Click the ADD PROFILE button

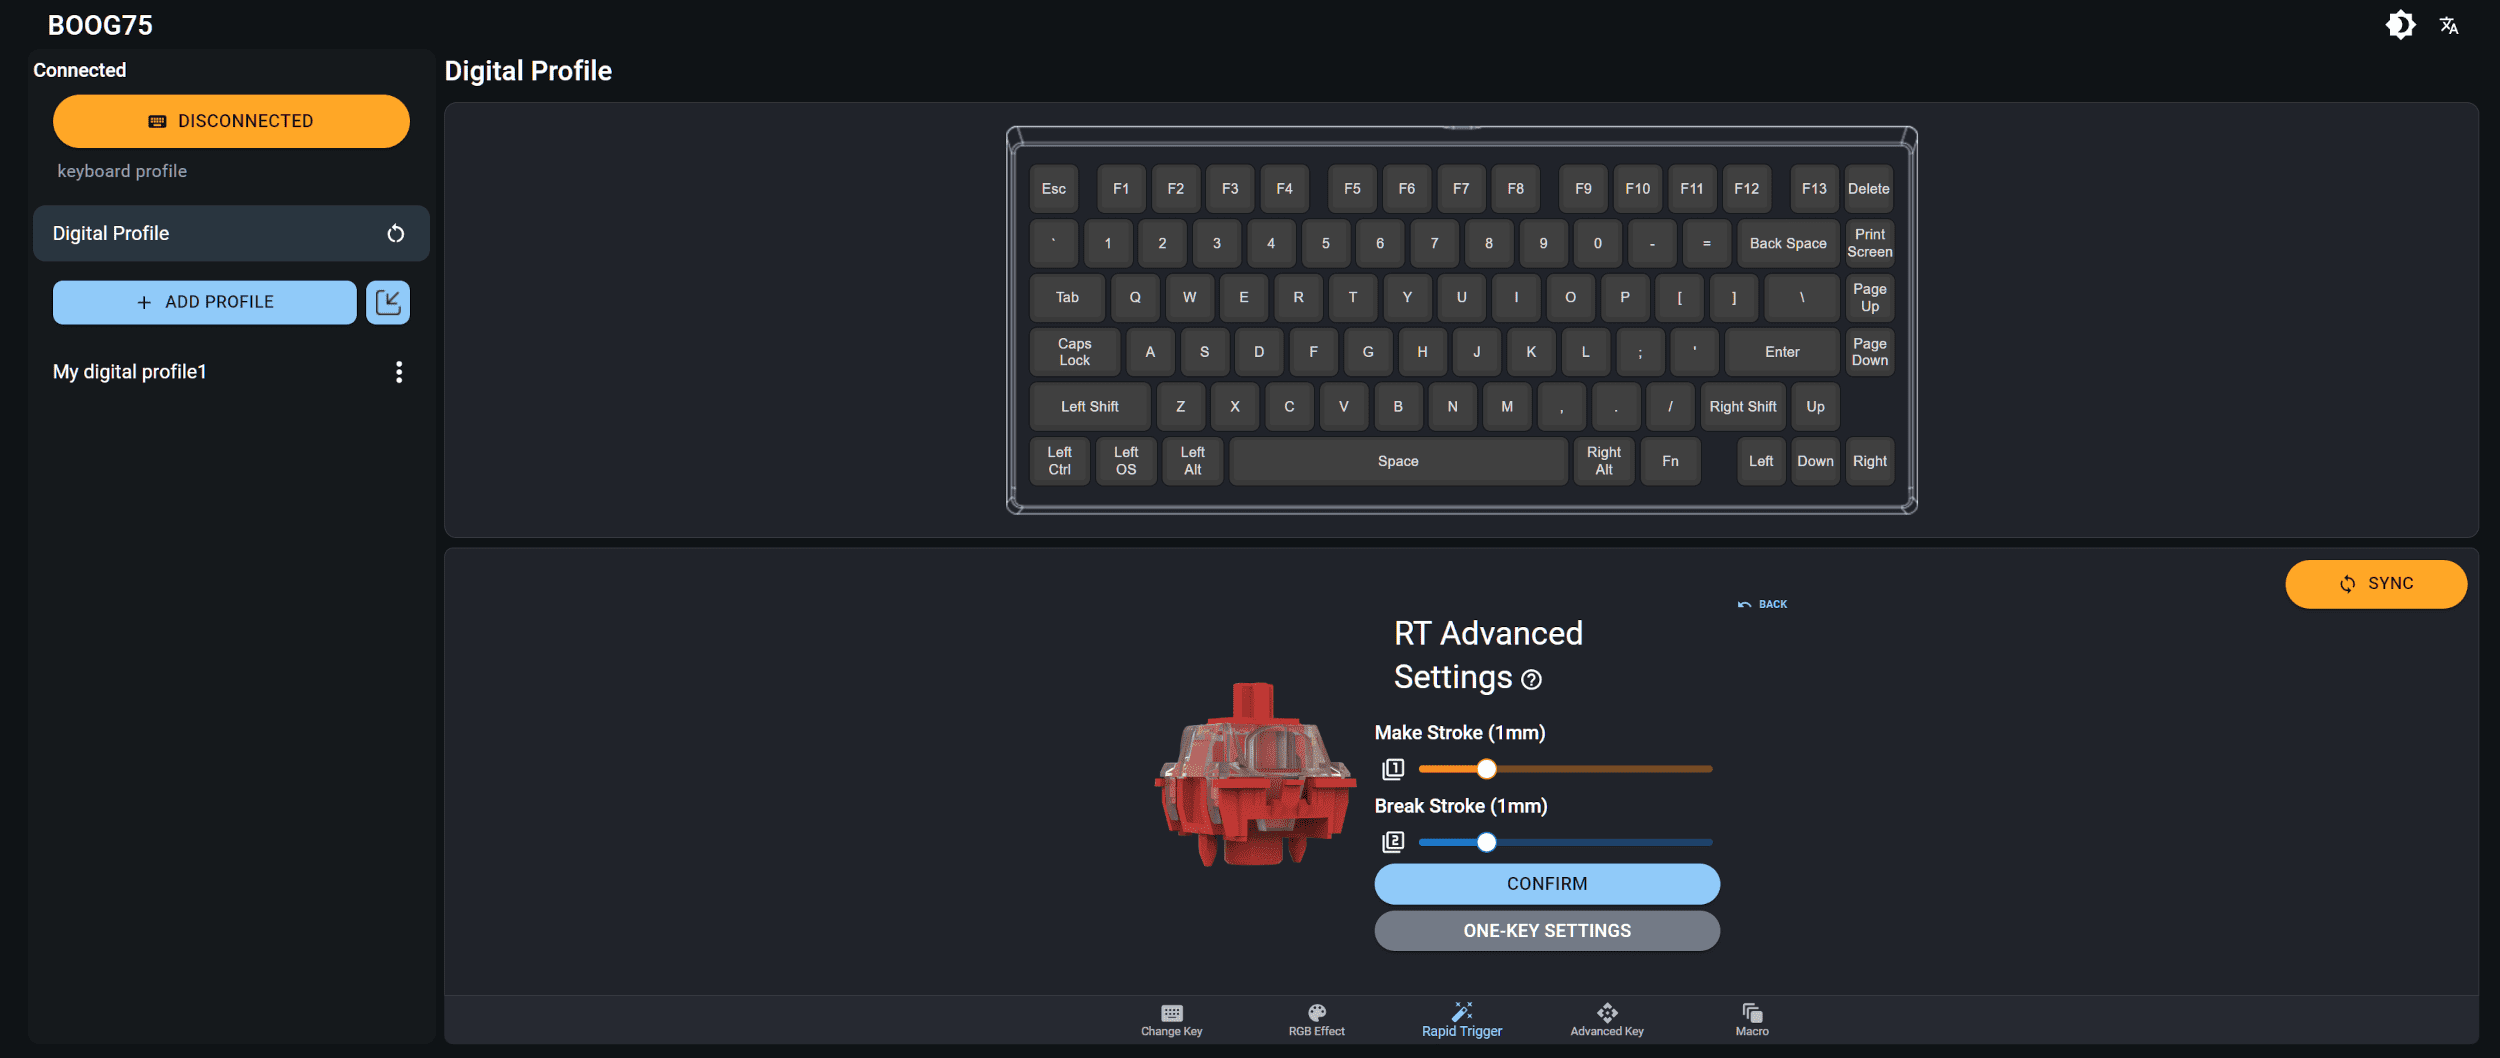pos(205,302)
